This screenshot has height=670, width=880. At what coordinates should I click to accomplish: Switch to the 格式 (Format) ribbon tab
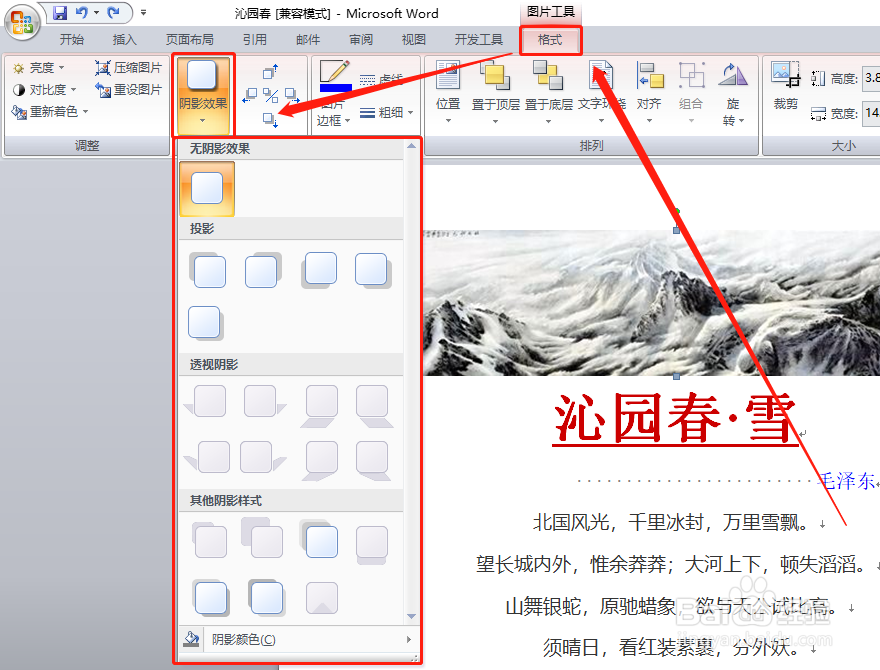click(550, 40)
